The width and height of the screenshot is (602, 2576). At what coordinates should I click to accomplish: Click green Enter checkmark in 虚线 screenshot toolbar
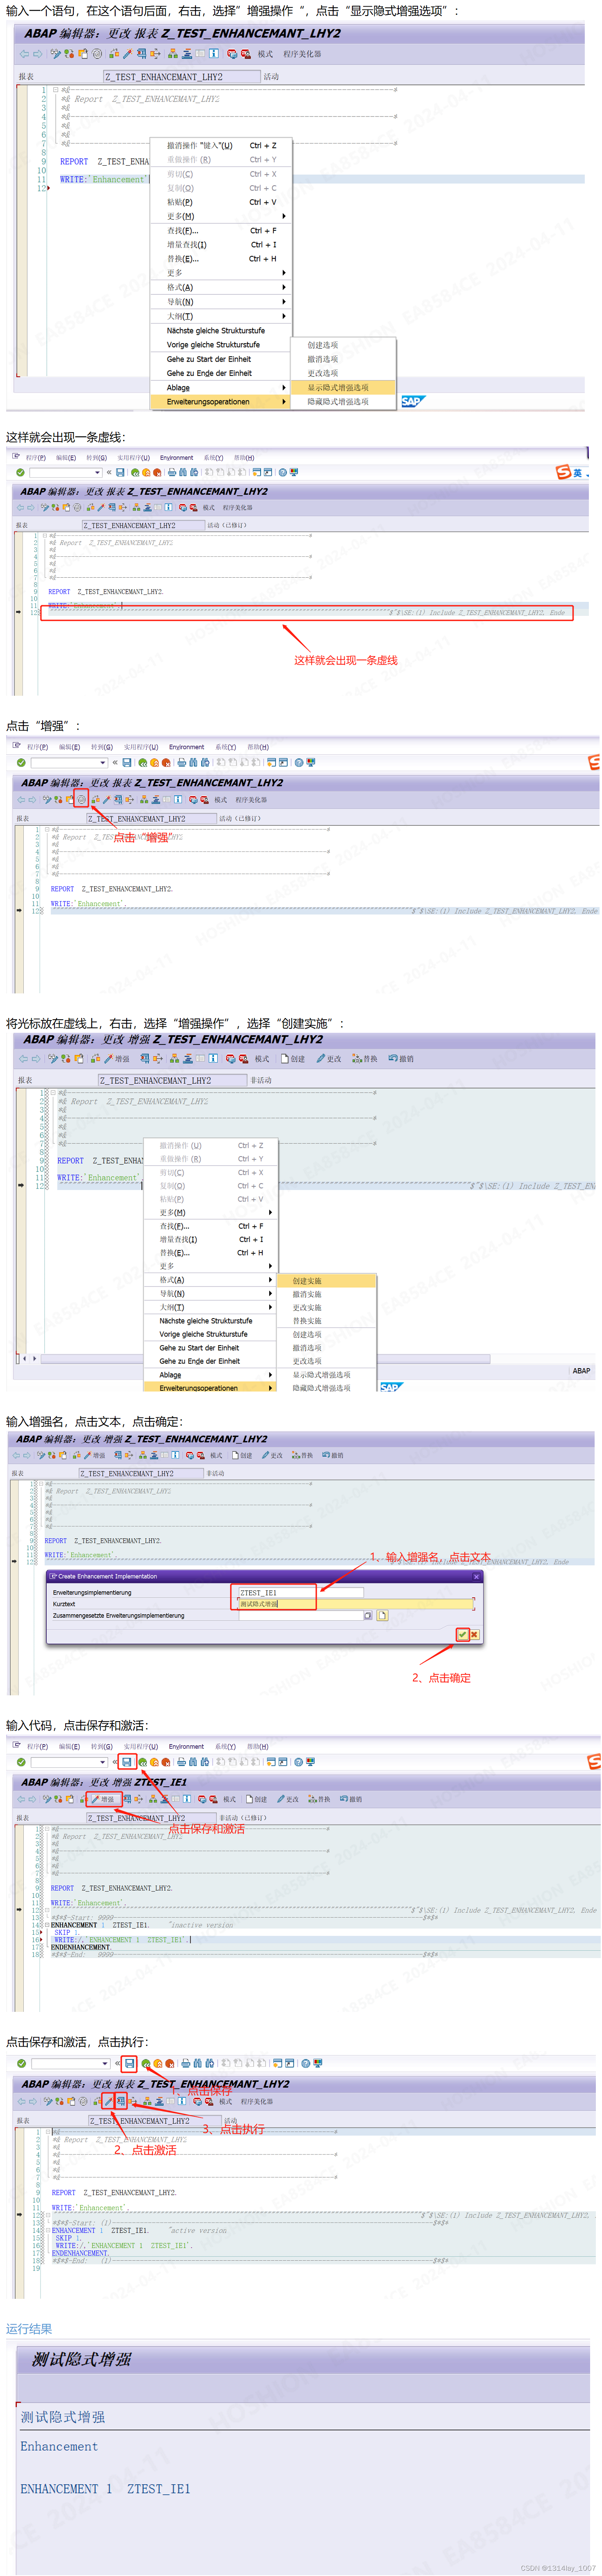point(20,472)
